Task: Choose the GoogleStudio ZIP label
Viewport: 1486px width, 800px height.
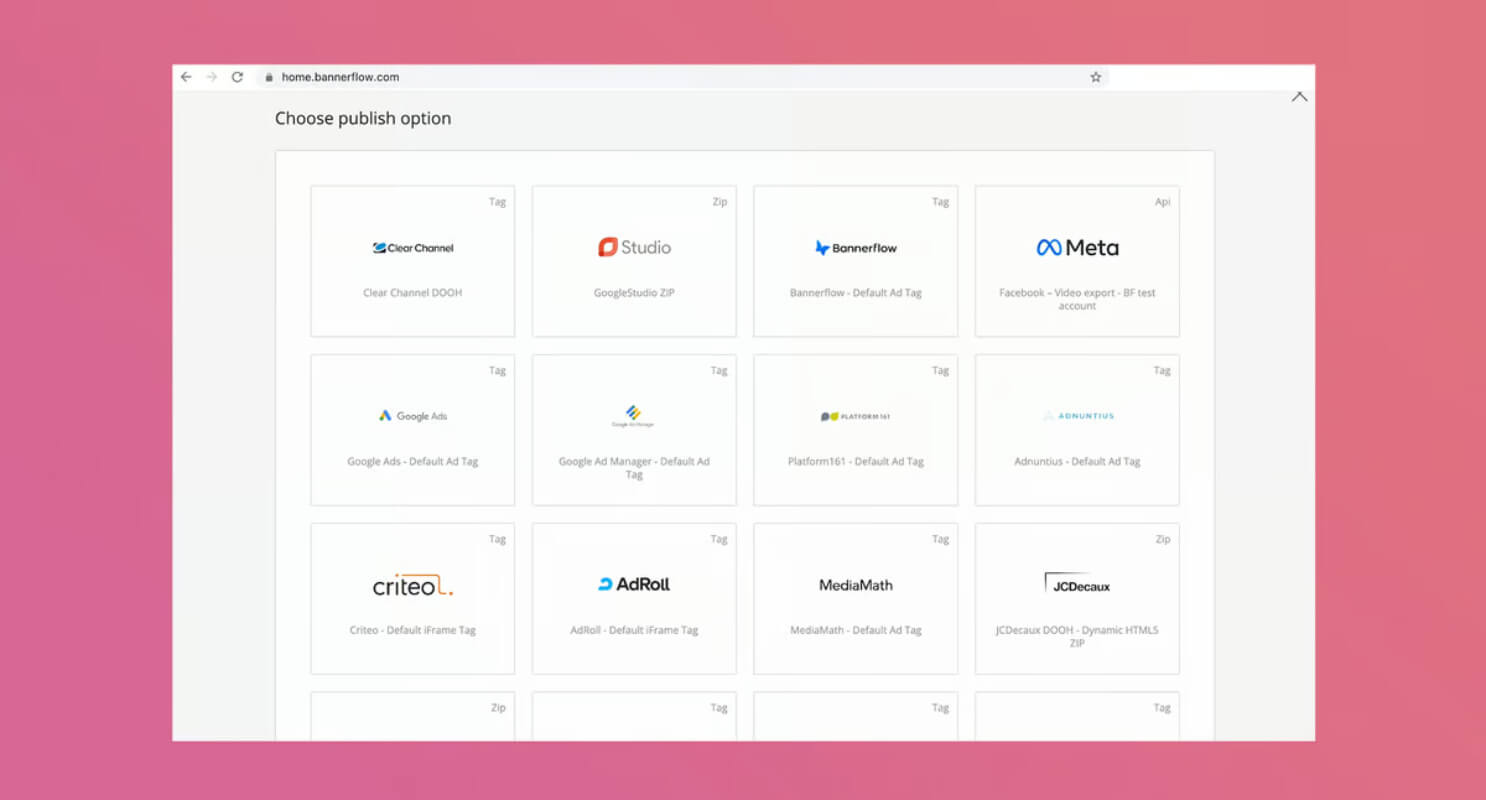Action: (634, 293)
